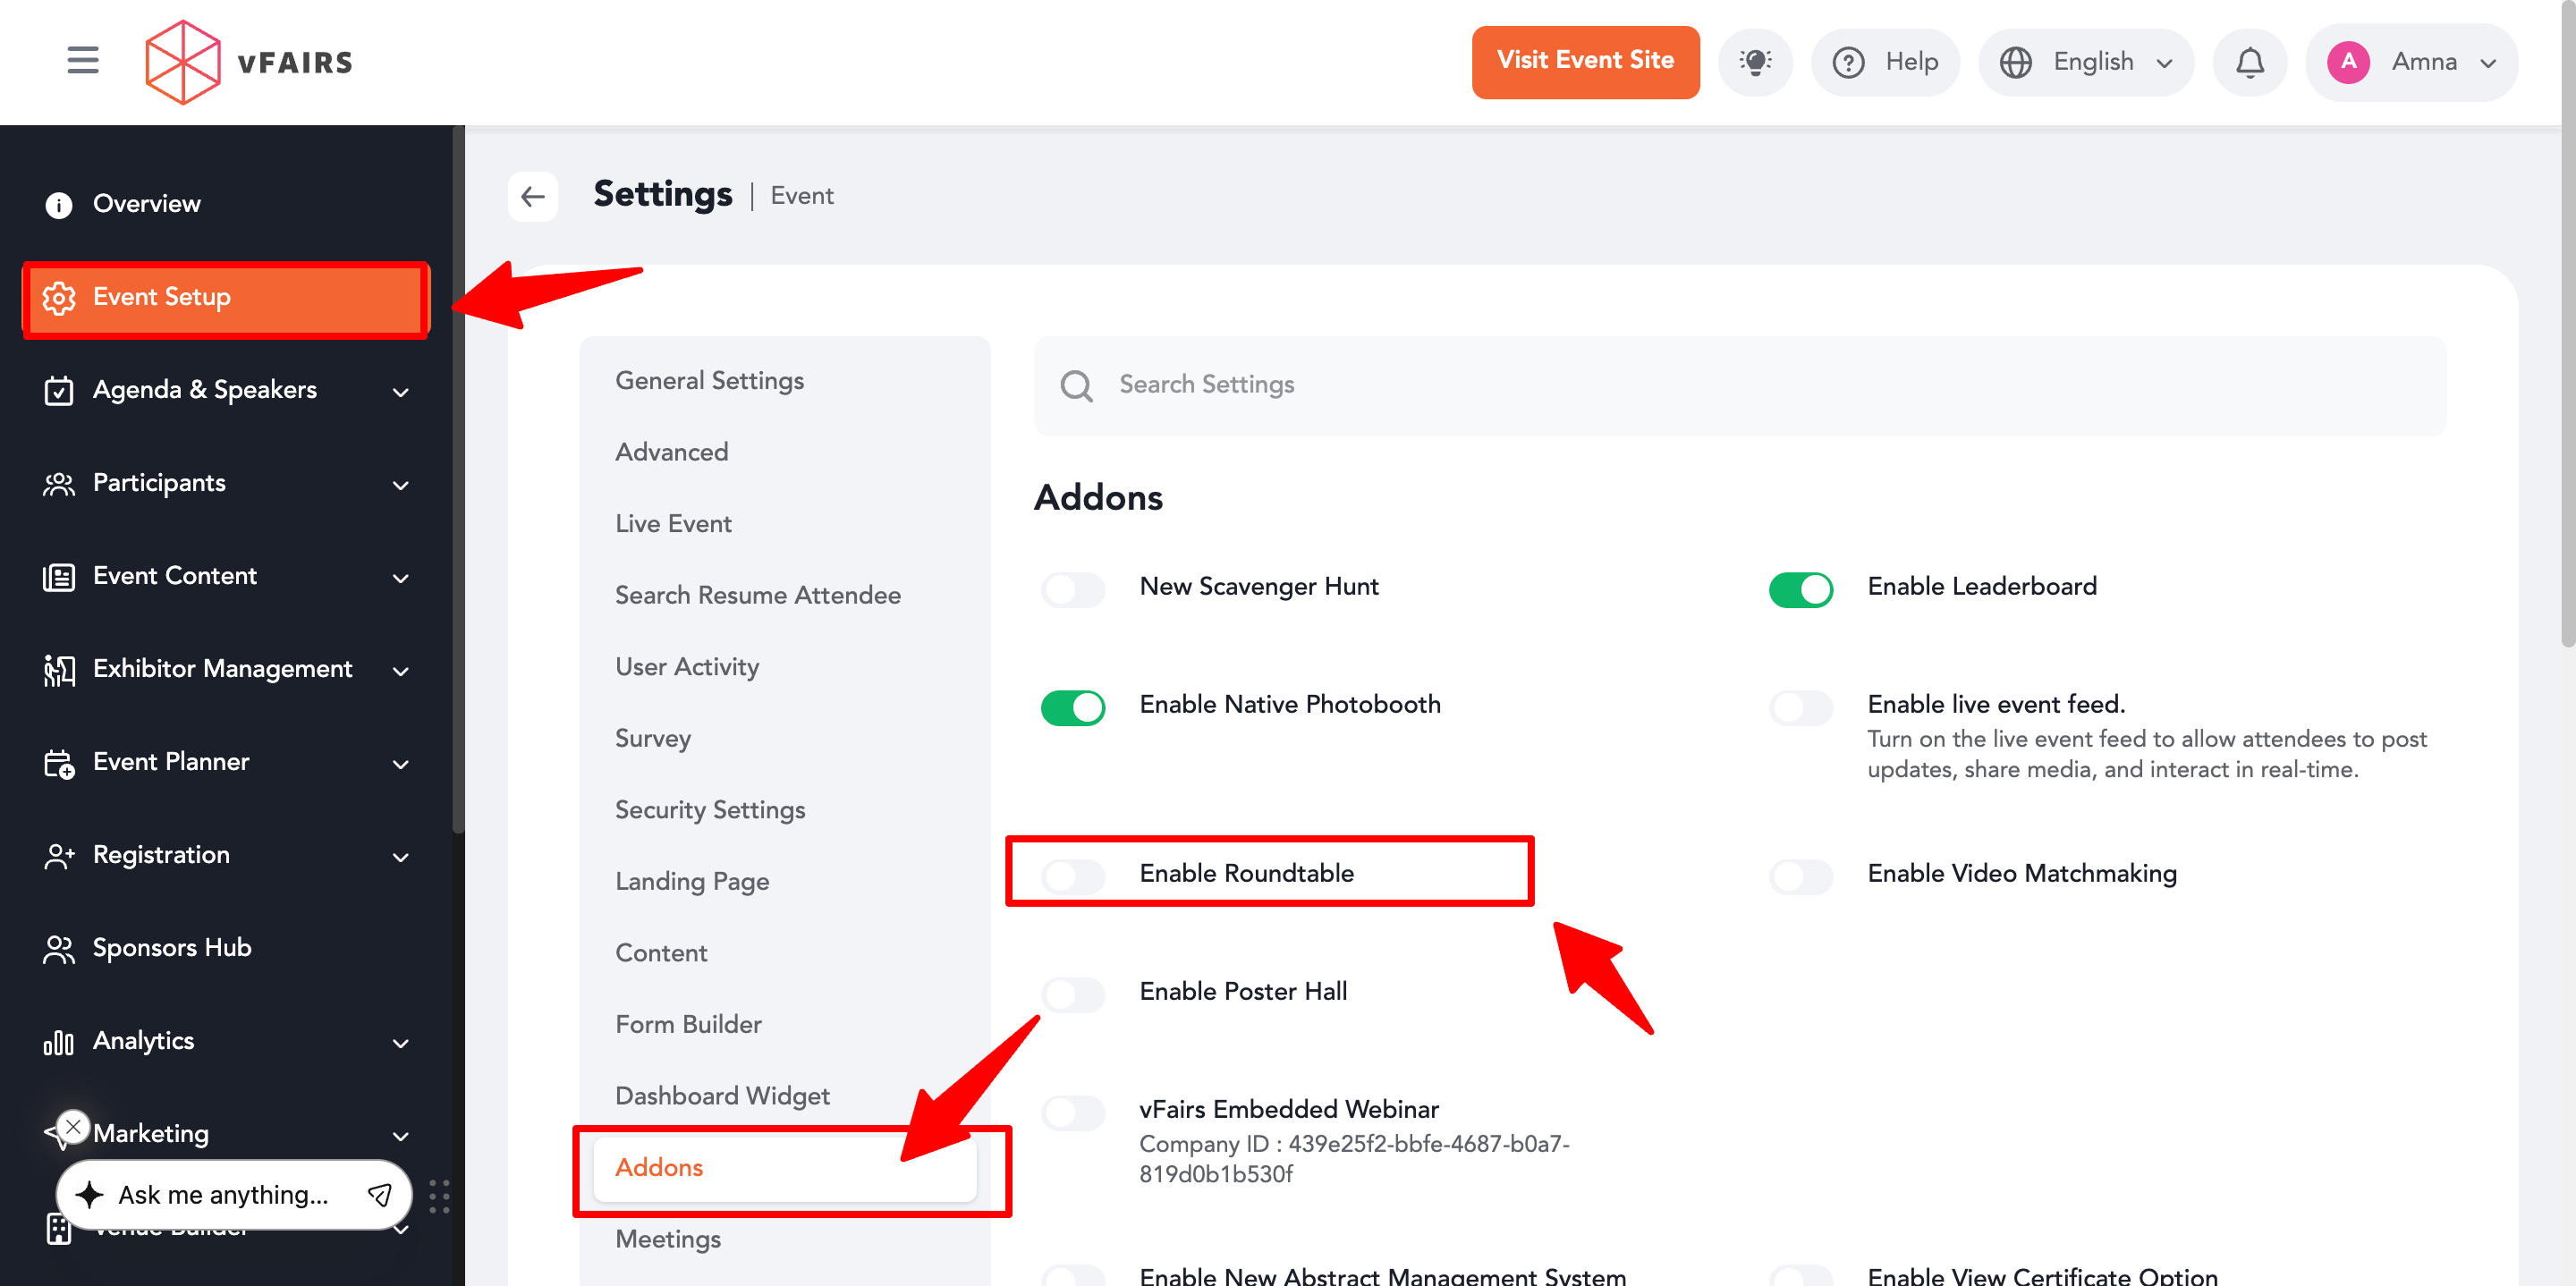Click Visit Event Site button

point(1584,61)
